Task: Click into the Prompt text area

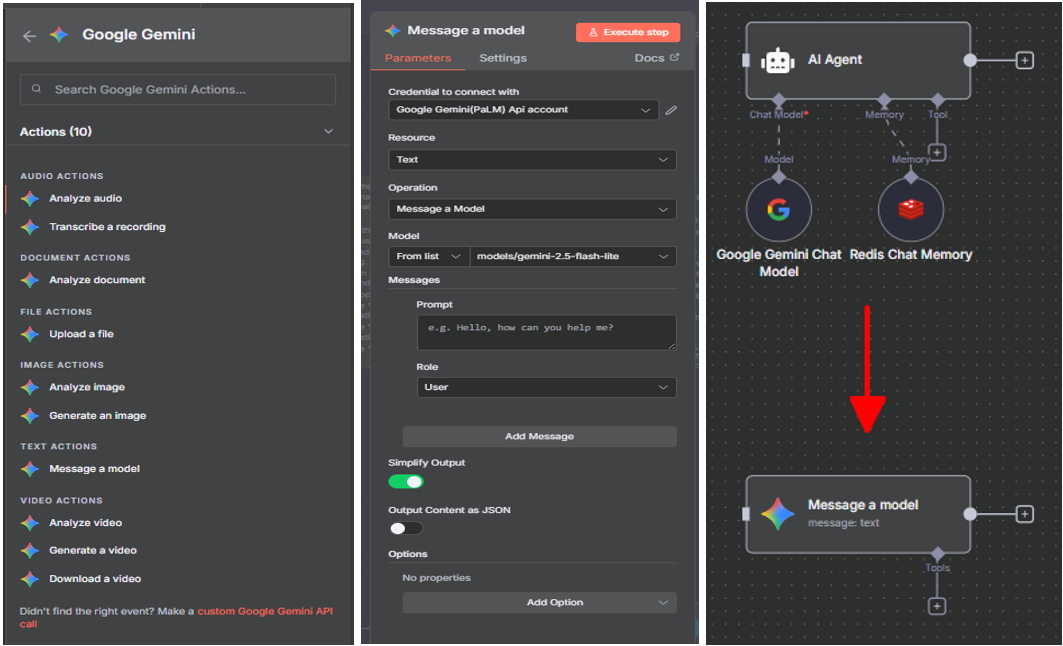Action: click(x=546, y=332)
